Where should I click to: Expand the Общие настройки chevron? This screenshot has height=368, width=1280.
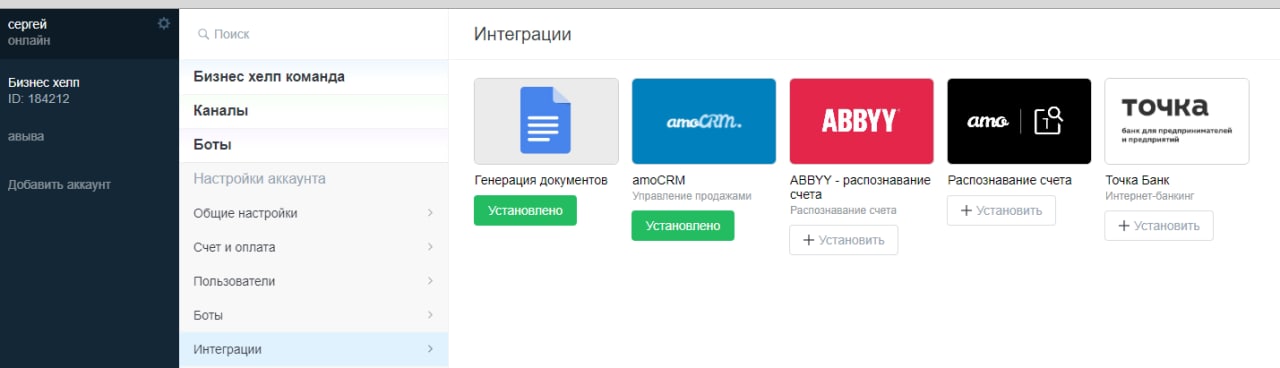click(x=430, y=213)
